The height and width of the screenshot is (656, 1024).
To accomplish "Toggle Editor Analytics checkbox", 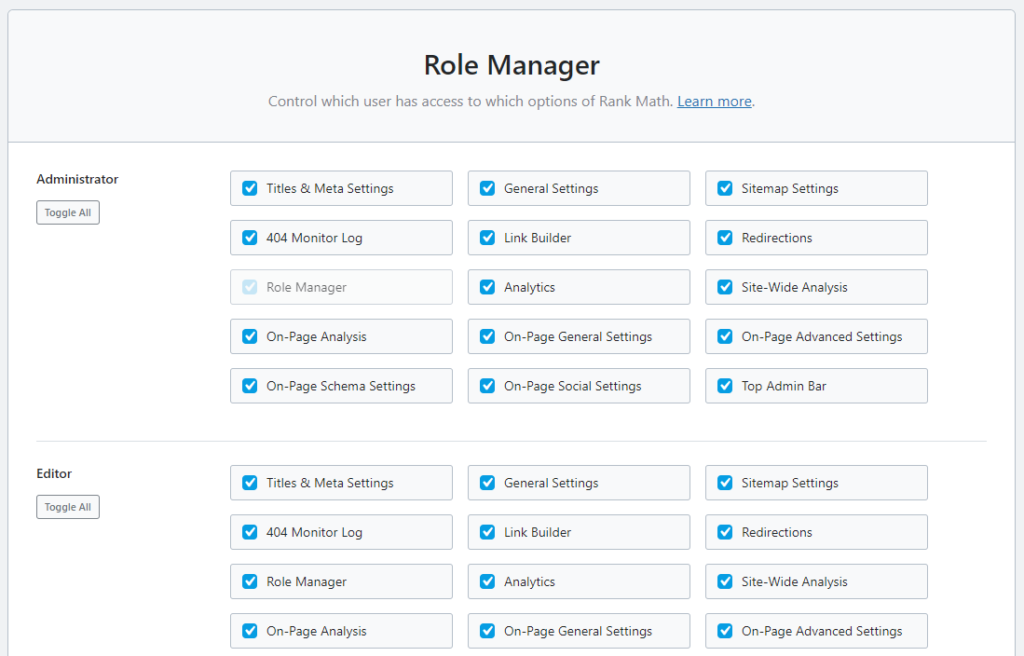I will pyautogui.click(x=487, y=582).
